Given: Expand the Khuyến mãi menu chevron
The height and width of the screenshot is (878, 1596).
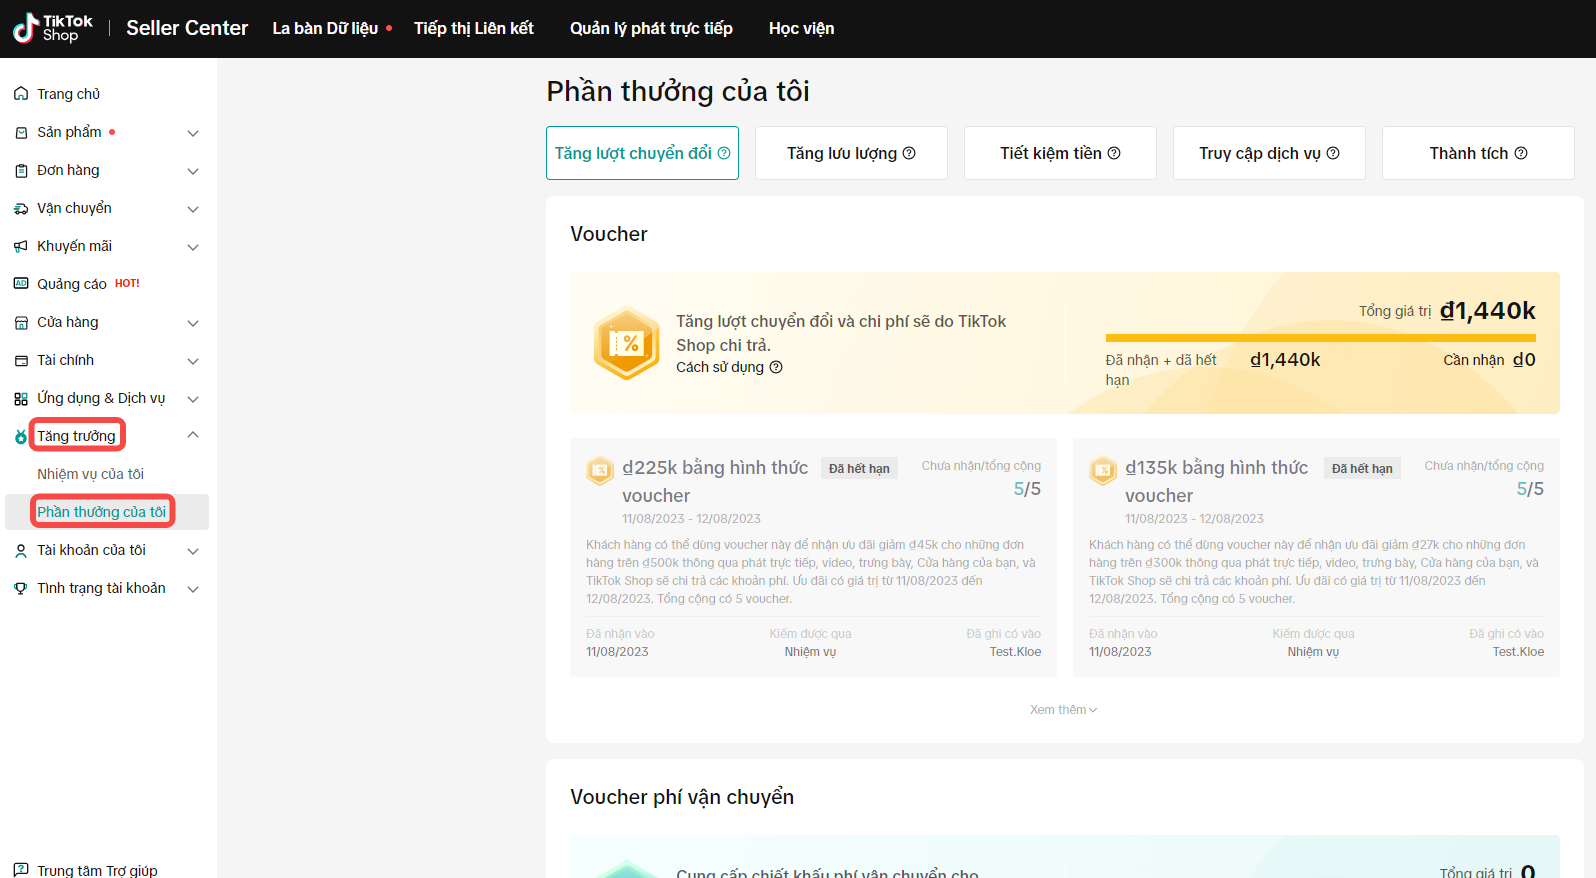Looking at the screenshot, I should tap(193, 247).
